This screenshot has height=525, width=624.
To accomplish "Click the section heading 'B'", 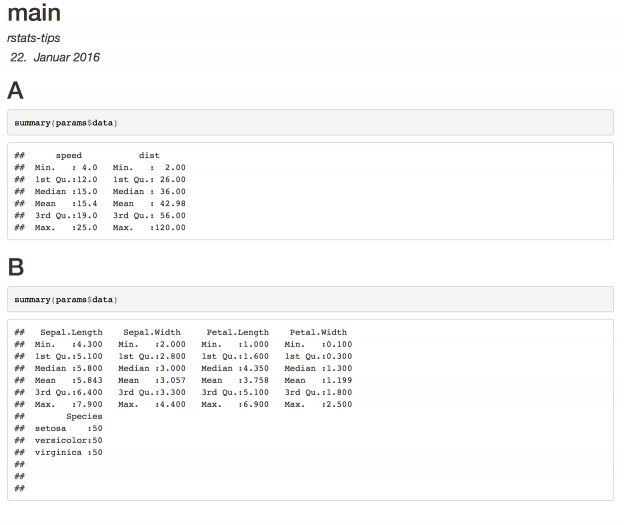I will tap(16, 267).
